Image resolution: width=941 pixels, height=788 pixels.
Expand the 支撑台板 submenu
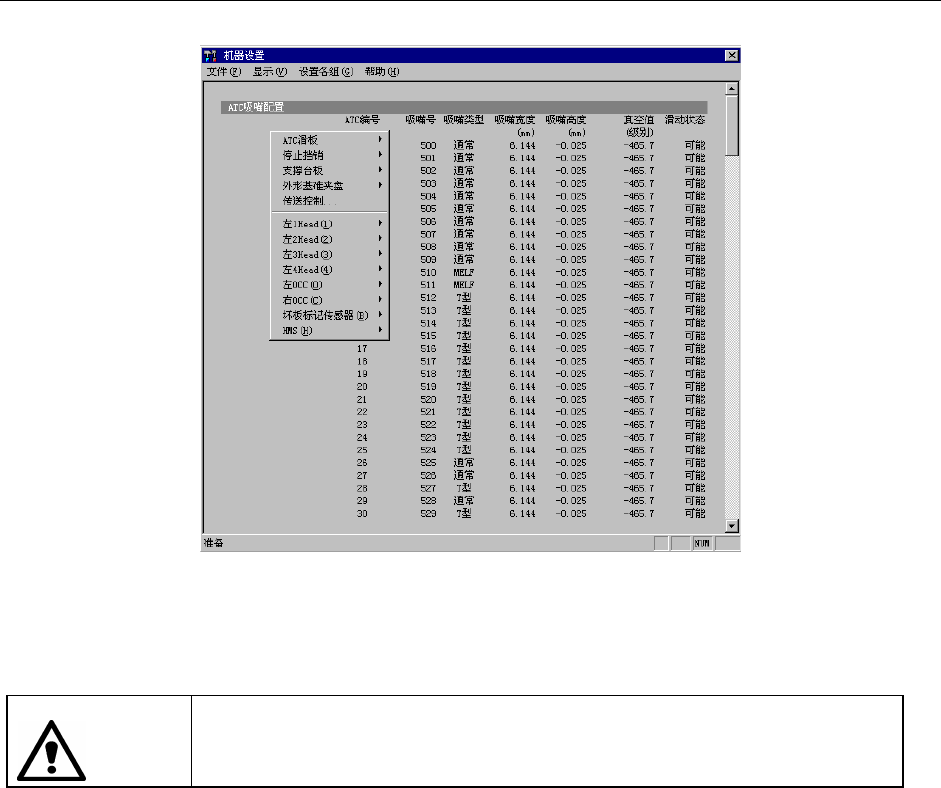329,170
